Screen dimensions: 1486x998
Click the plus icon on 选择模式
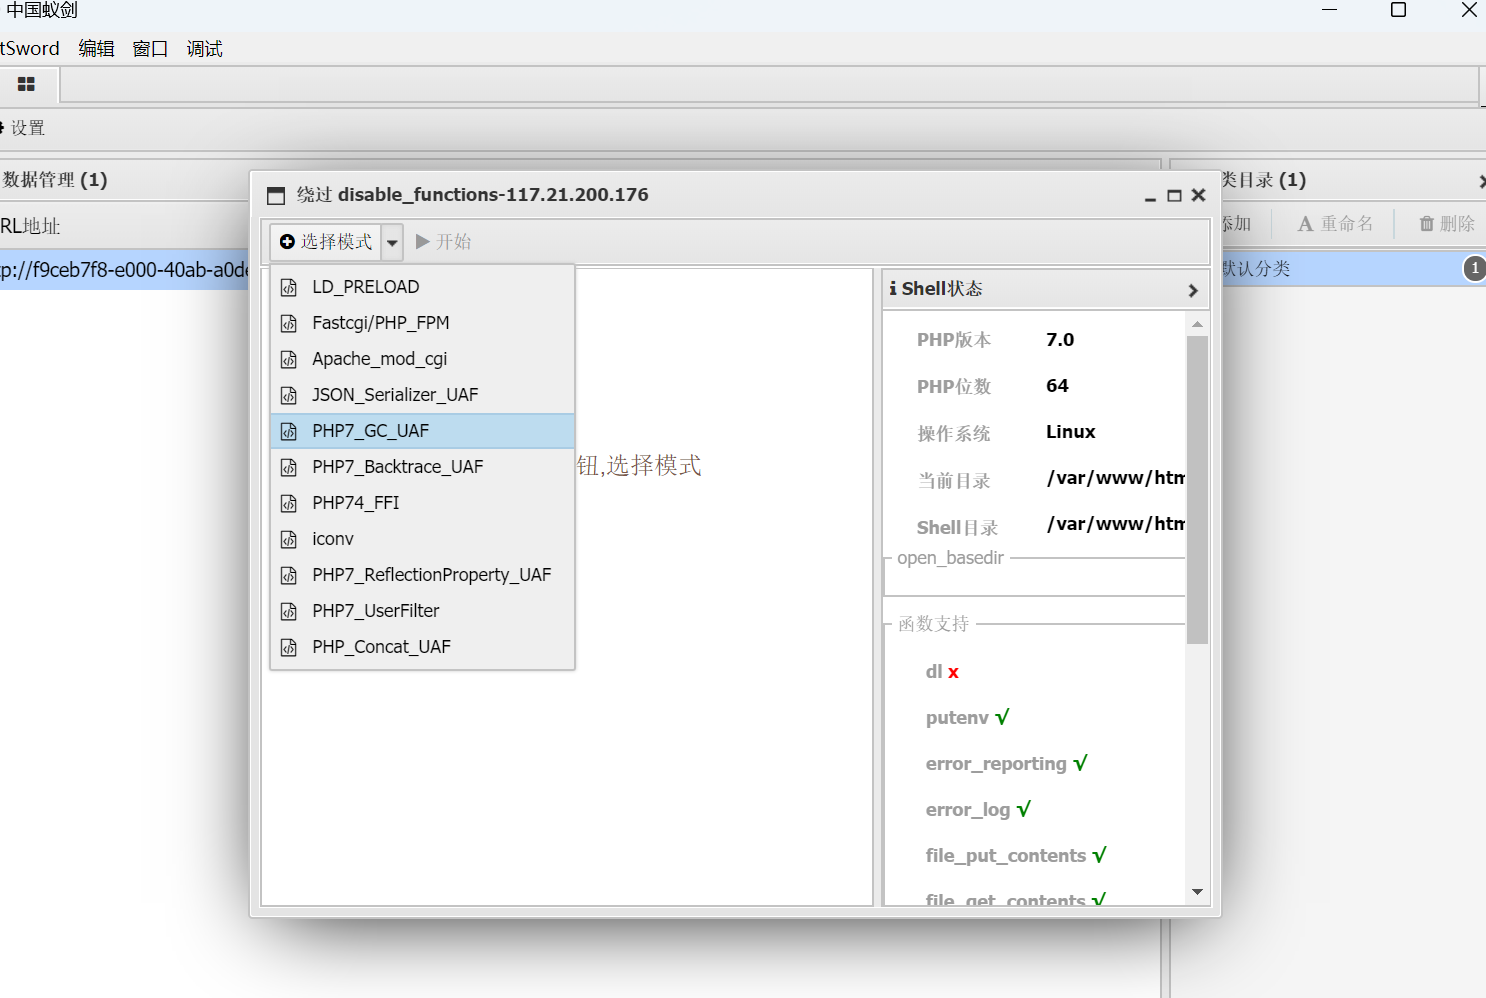pos(287,242)
